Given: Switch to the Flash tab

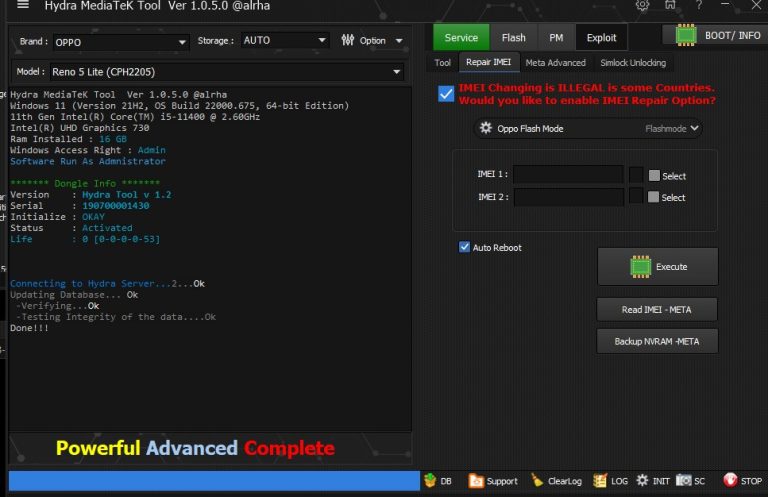Looking at the screenshot, I should 513,38.
